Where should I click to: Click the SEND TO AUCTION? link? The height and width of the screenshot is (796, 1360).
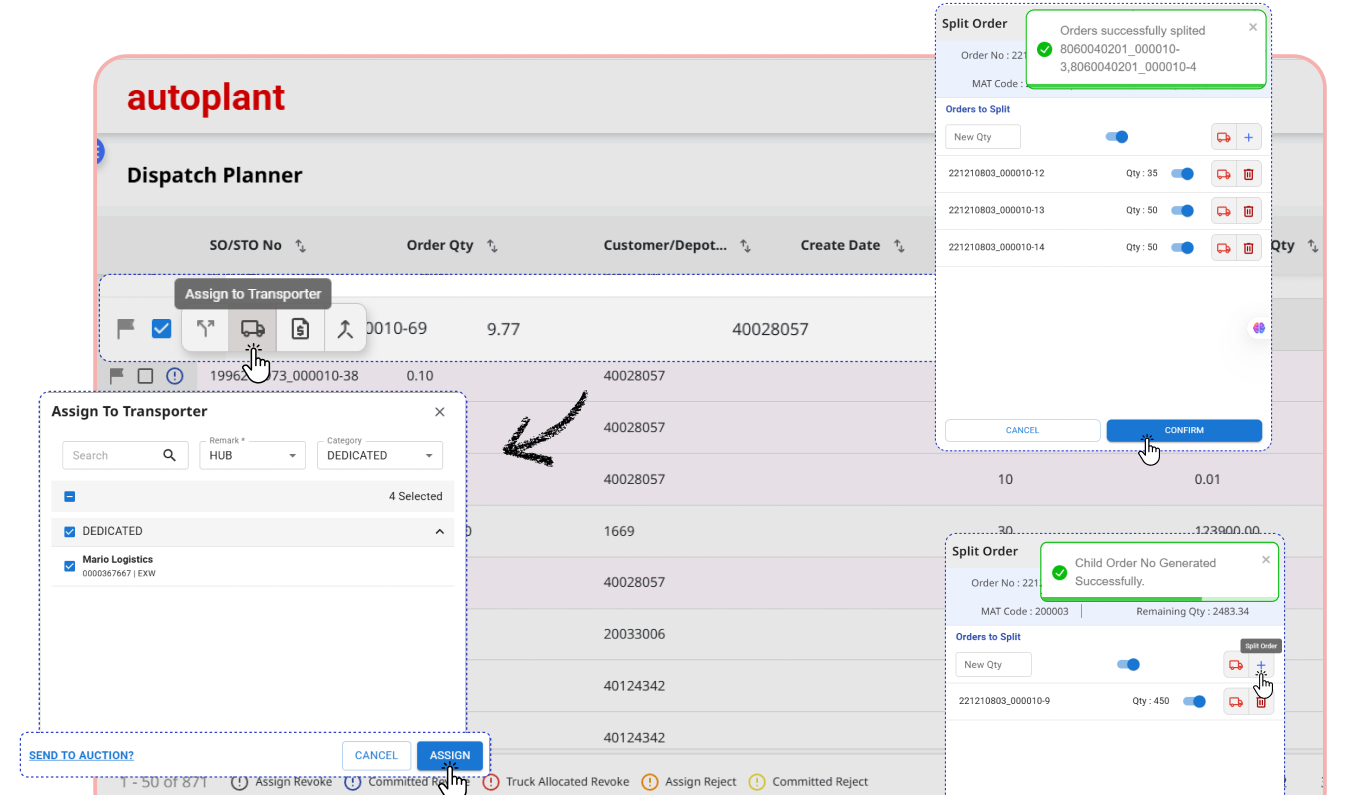click(x=81, y=756)
